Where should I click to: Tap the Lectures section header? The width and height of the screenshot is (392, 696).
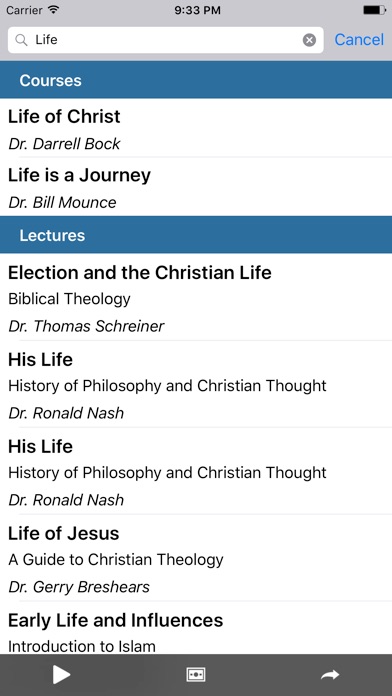[196, 235]
